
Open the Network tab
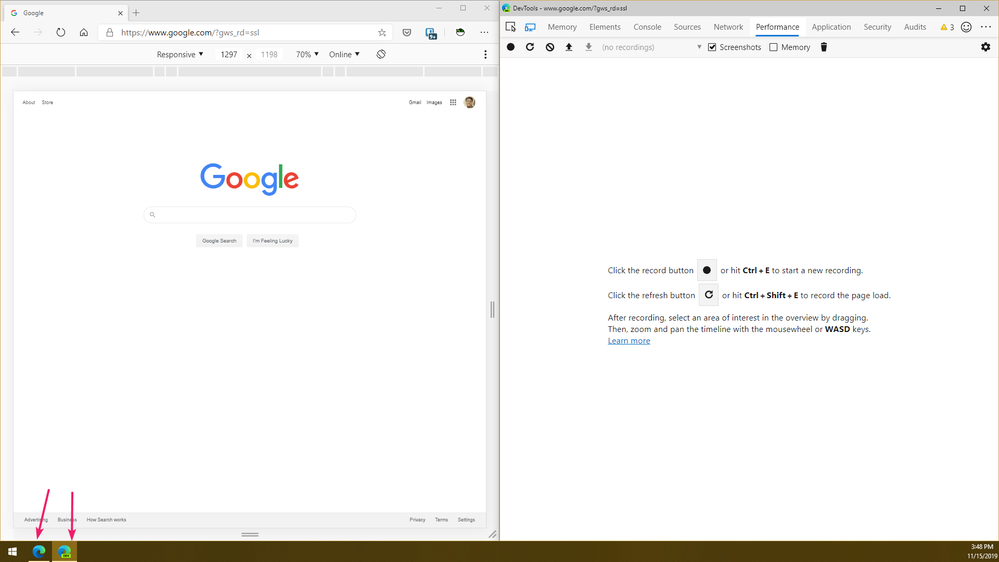(x=728, y=27)
